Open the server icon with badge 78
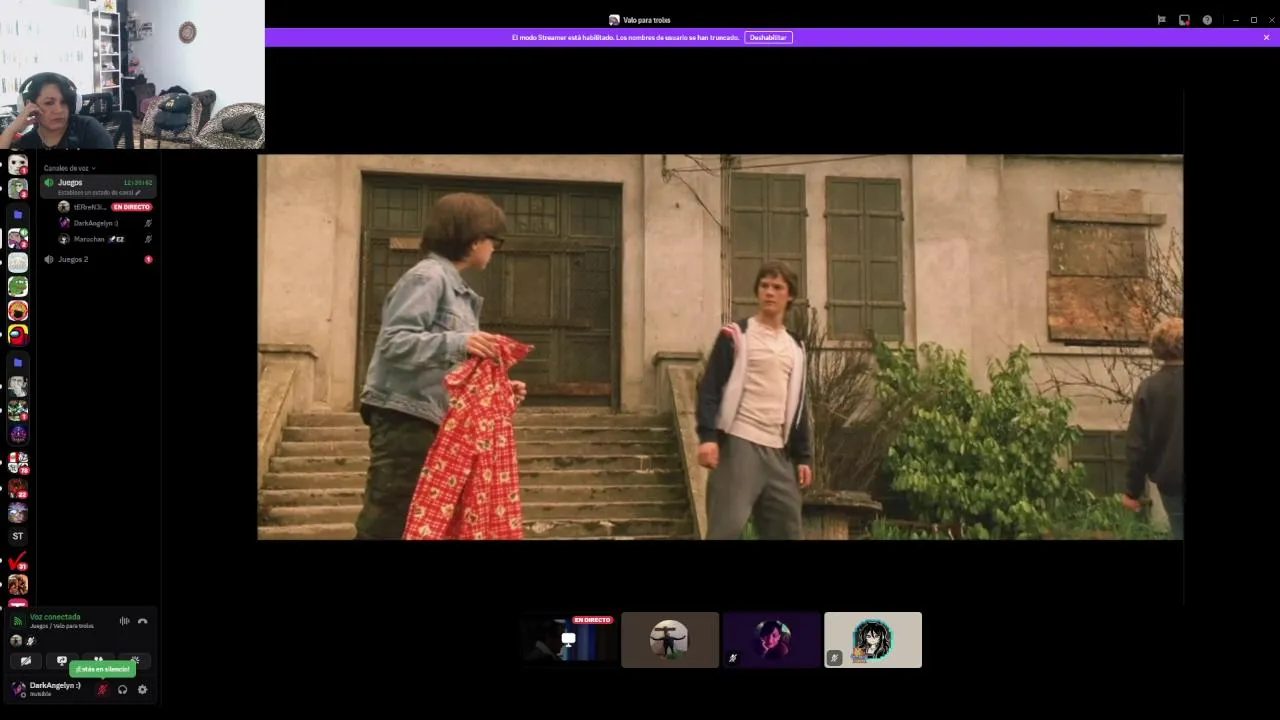The image size is (1280, 720). click(x=18, y=462)
